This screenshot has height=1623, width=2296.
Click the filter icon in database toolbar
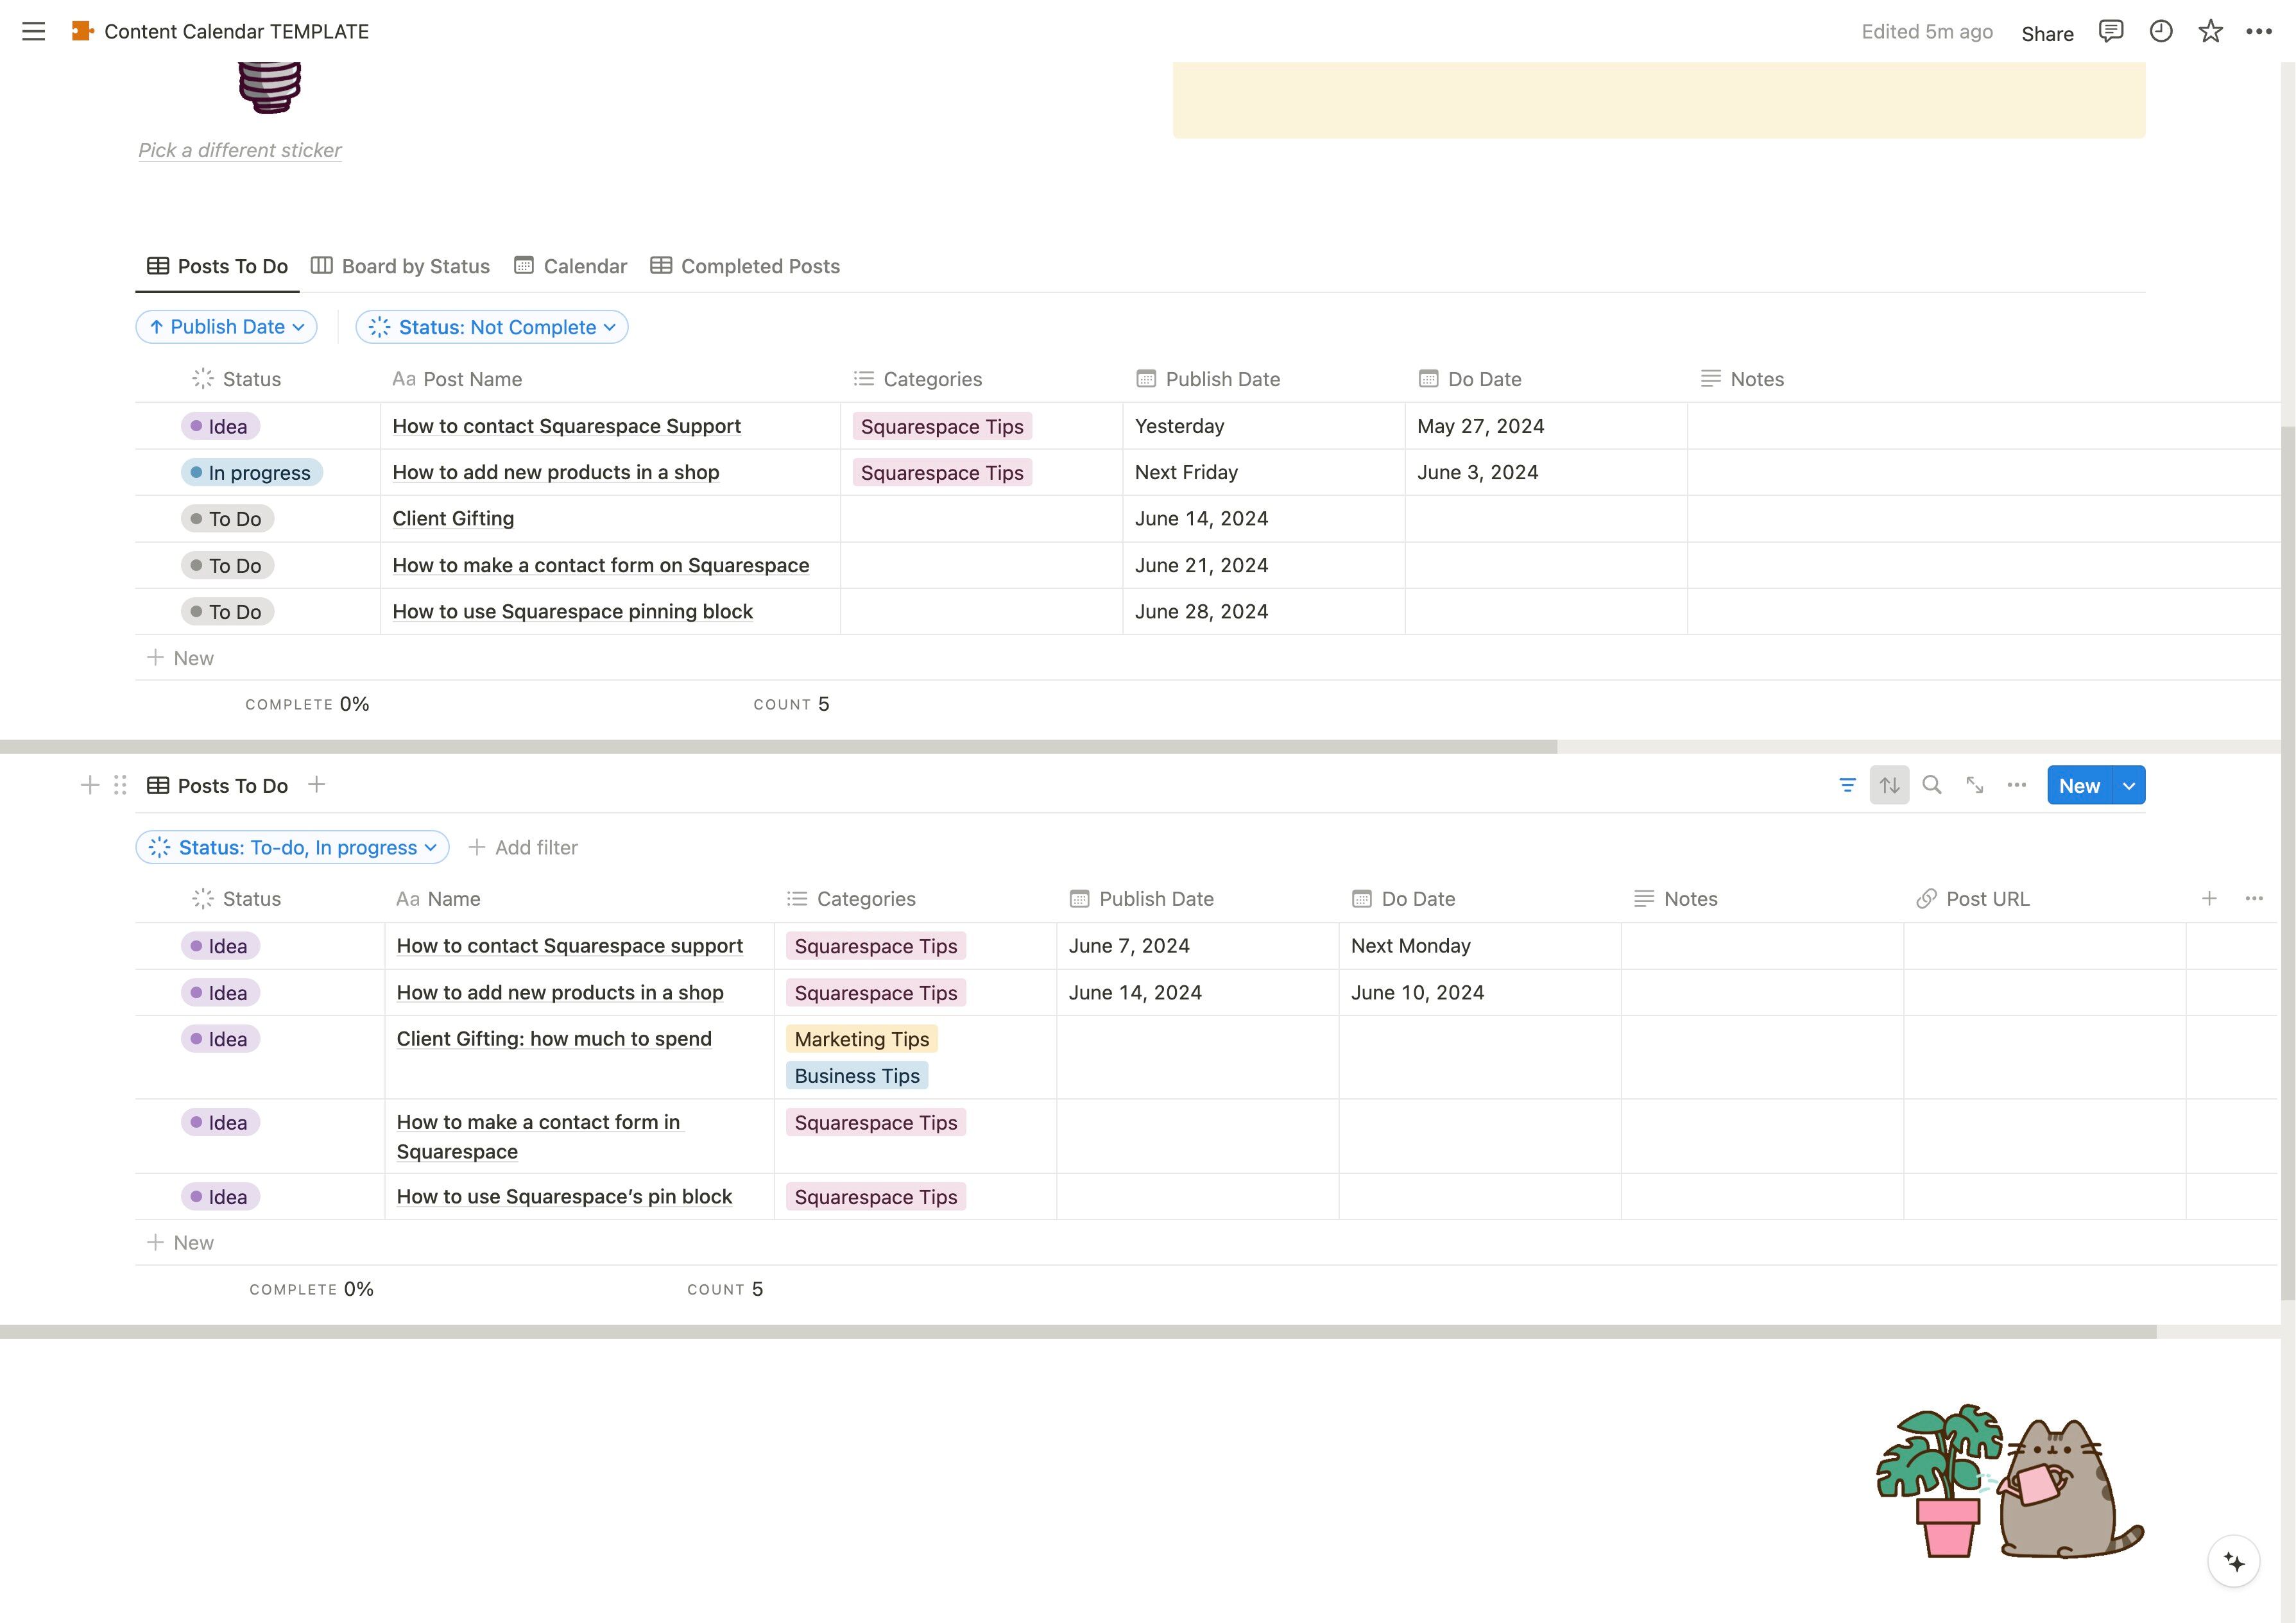tap(1847, 785)
